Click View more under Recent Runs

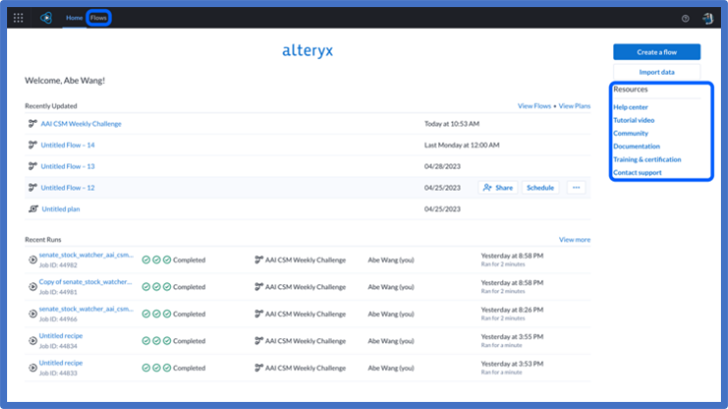(x=574, y=240)
